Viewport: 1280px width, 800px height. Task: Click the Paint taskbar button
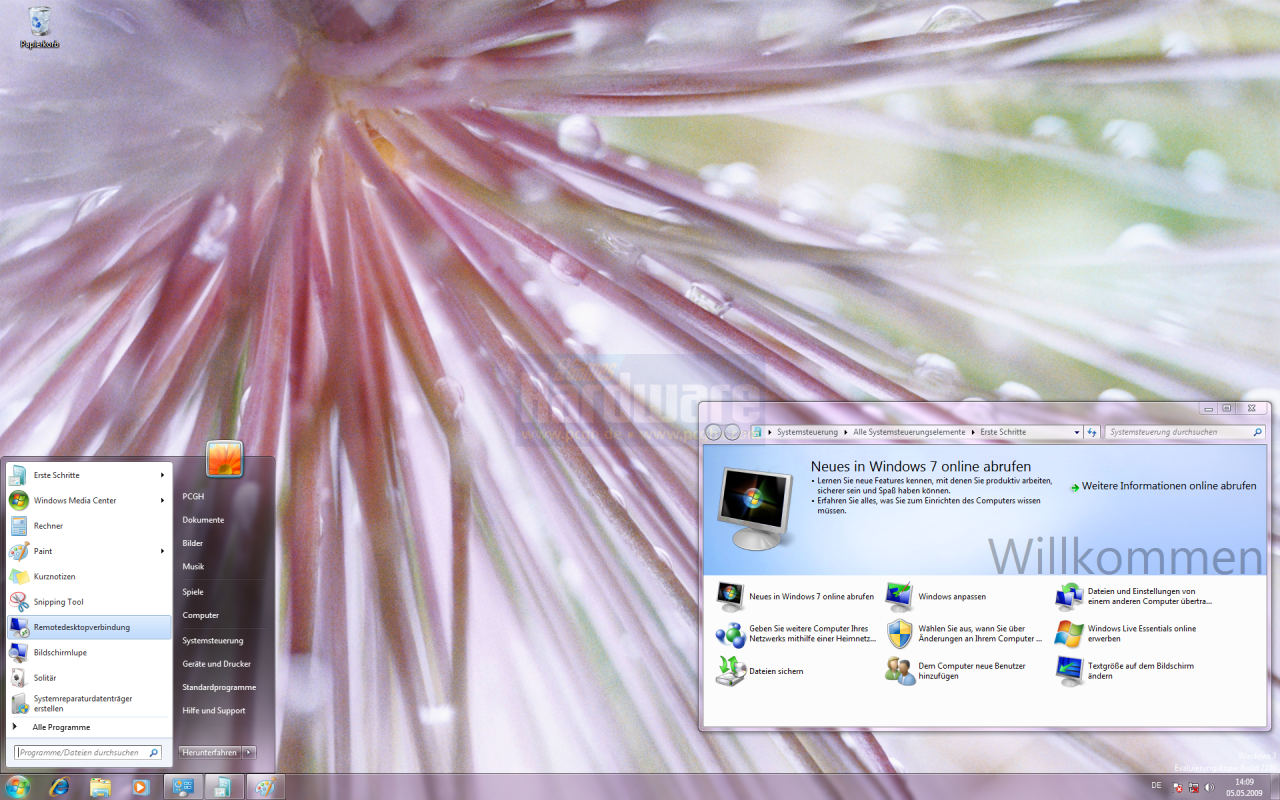(x=265, y=787)
